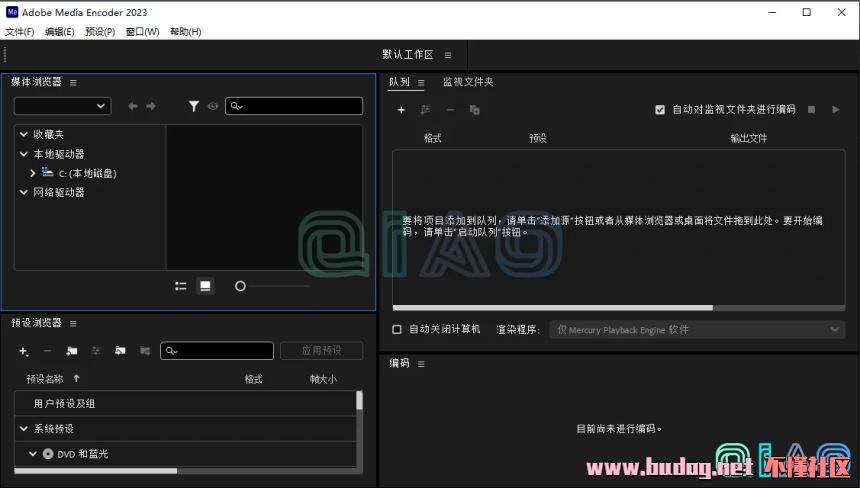Expand the C: (本地磁盘) drive
860x488 pixels.
[32, 173]
